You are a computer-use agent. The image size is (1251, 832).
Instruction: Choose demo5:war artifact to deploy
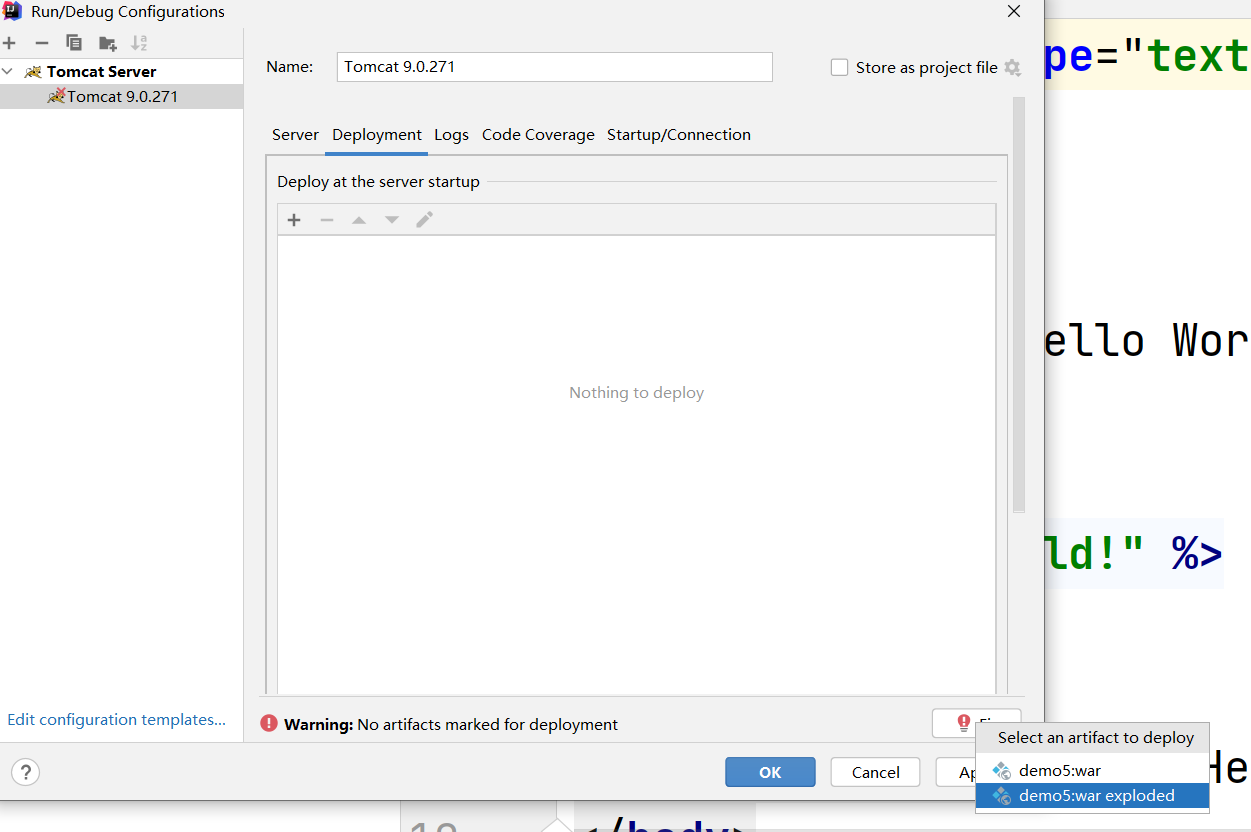tap(1092, 771)
